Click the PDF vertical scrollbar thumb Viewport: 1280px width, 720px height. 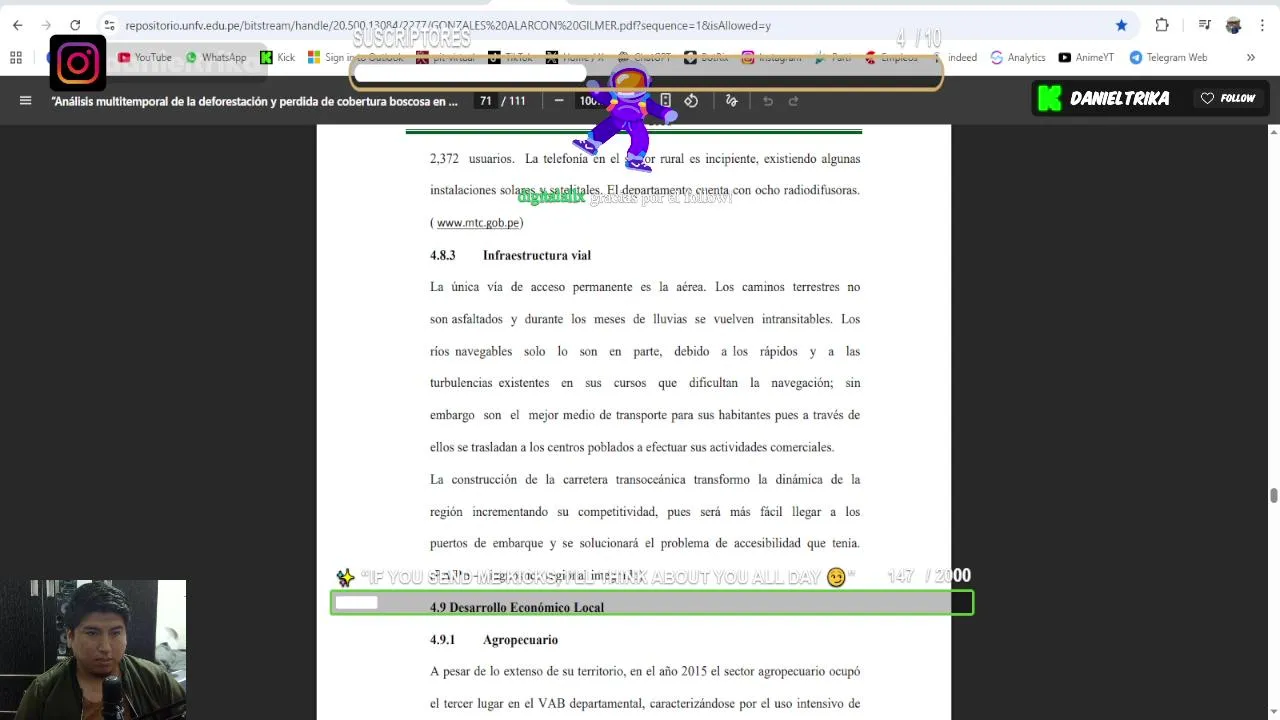click(x=1273, y=496)
